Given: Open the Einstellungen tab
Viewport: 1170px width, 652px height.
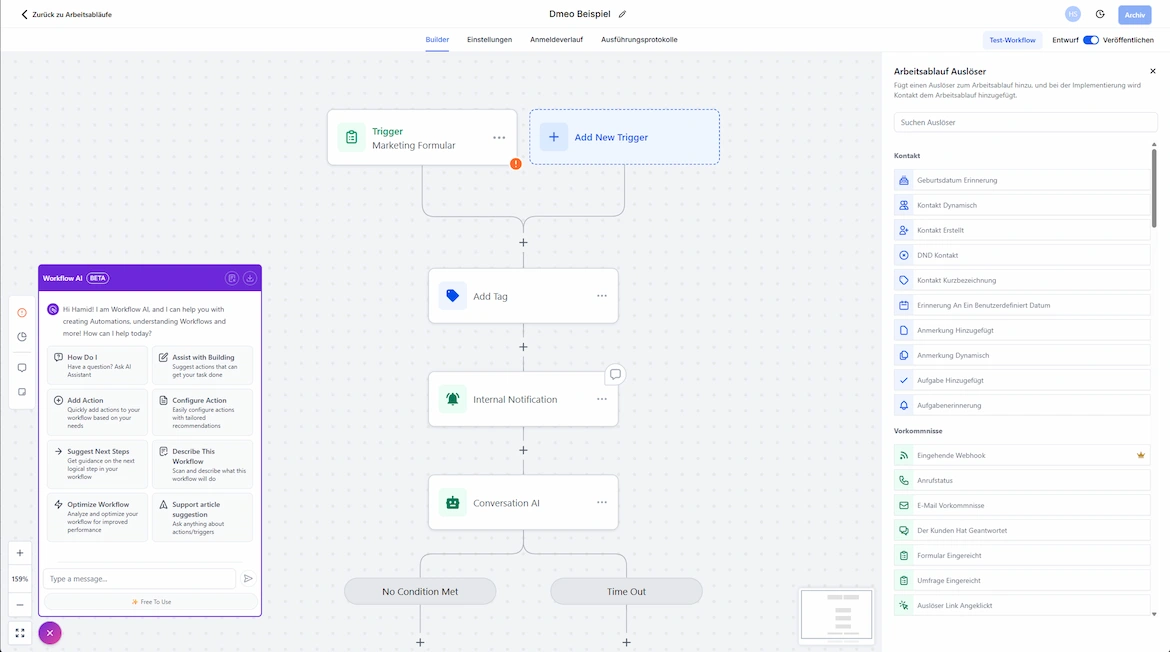Looking at the screenshot, I should click(x=489, y=40).
